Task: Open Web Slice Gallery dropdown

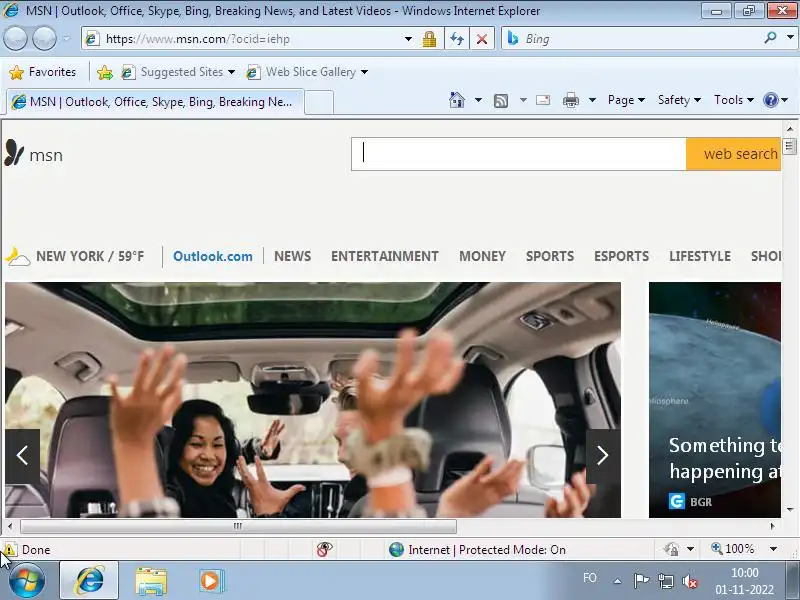Action: pos(307,72)
